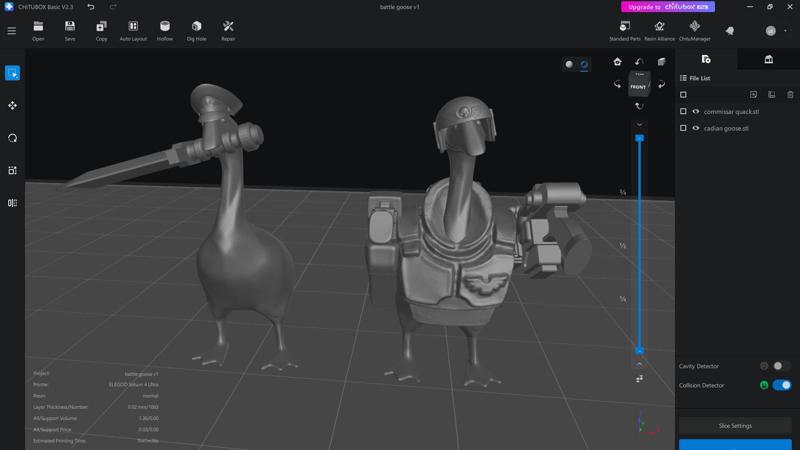Click Upgrade to Chitubox Pro banner
Screen dimensions: 800x450
click(667, 7)
